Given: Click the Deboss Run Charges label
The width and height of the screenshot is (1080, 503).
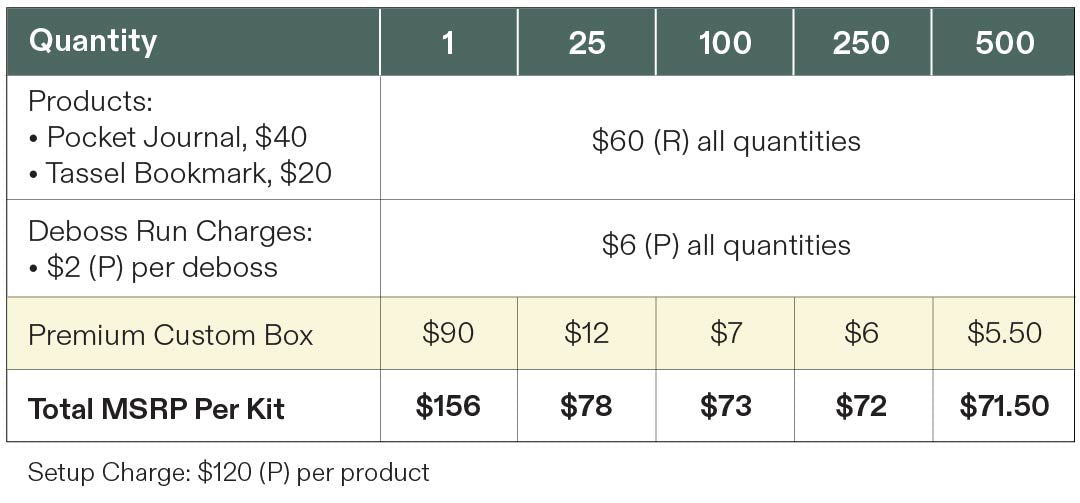Looking at the screenshot, I should (171, 232).
